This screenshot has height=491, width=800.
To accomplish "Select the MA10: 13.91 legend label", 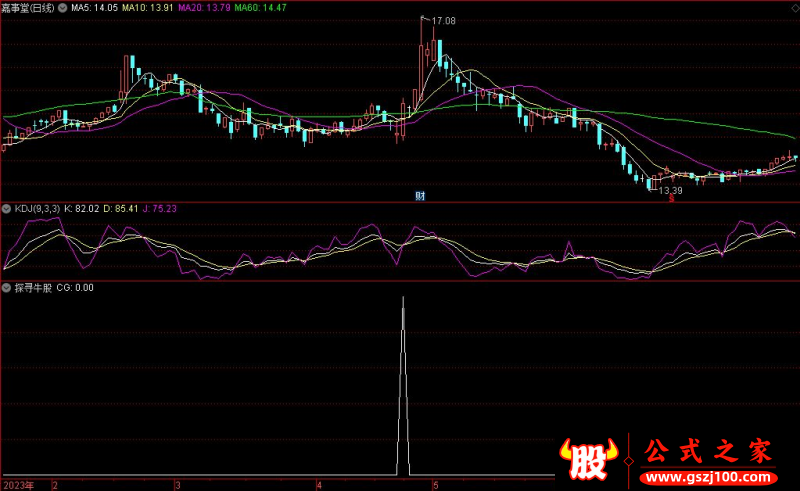I will (x=149, y=7).
